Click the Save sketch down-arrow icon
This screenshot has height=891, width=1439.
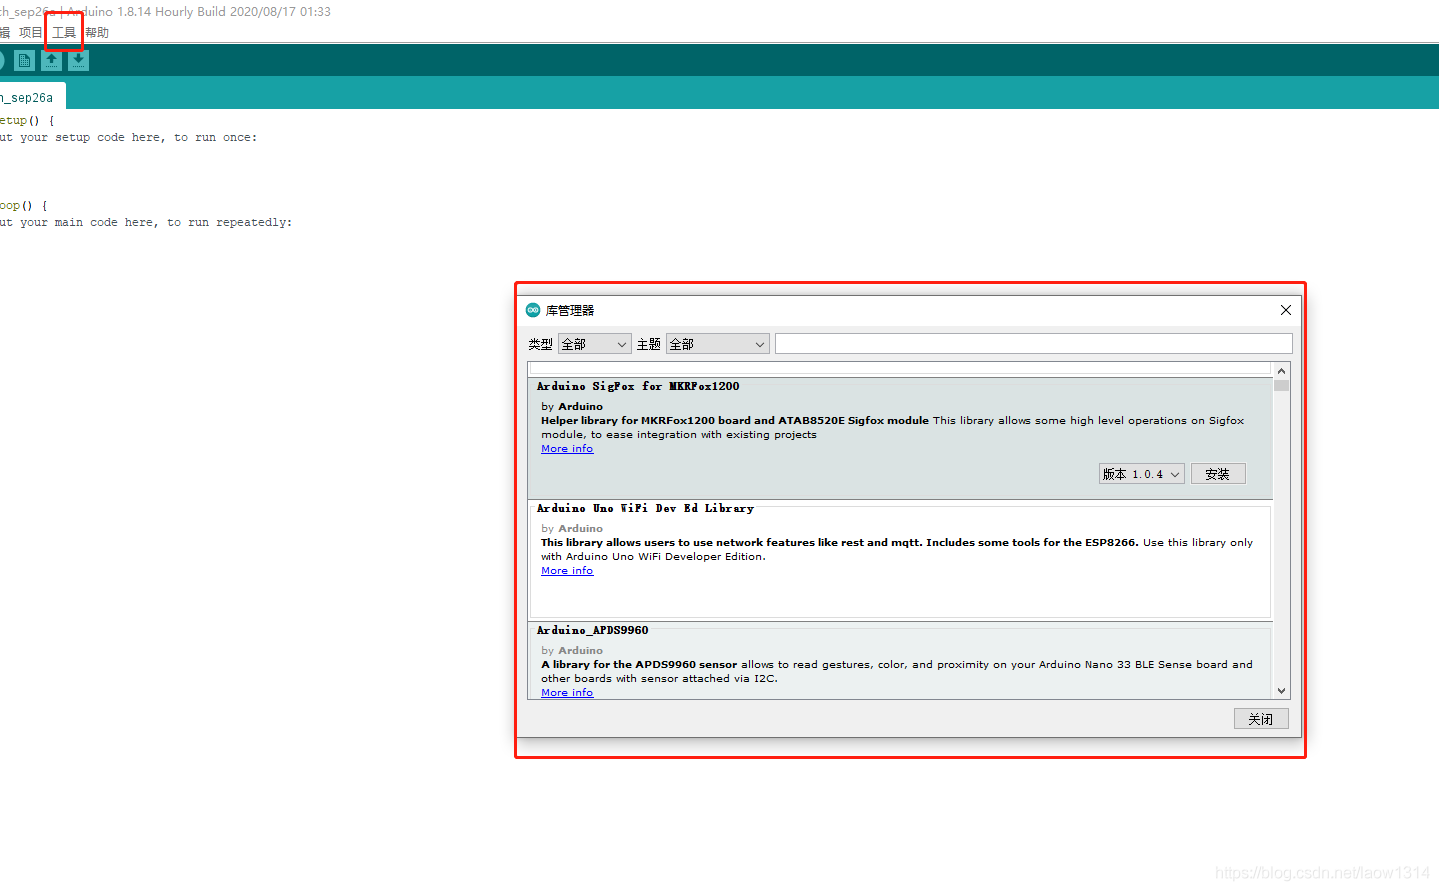click(78, 61)
